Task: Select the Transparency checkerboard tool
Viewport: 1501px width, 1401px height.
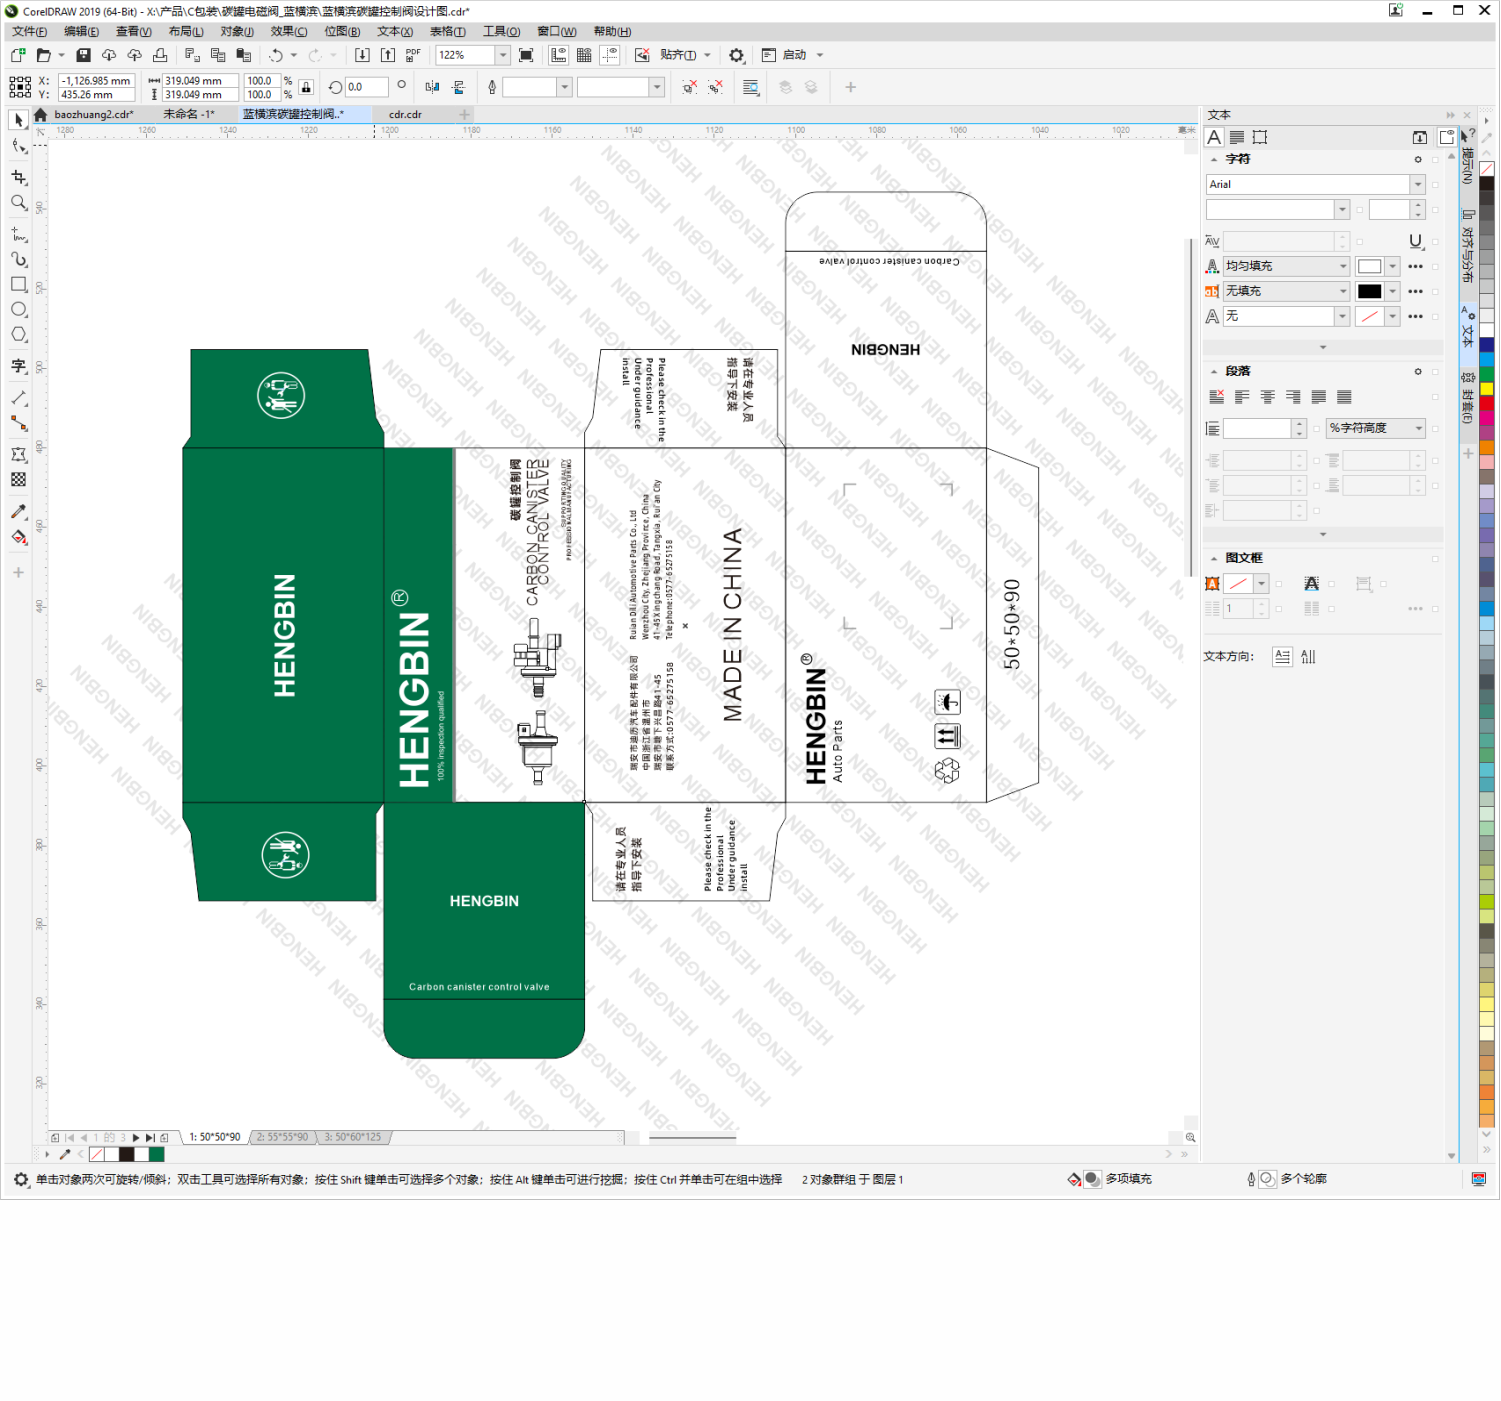Action: 18,480
